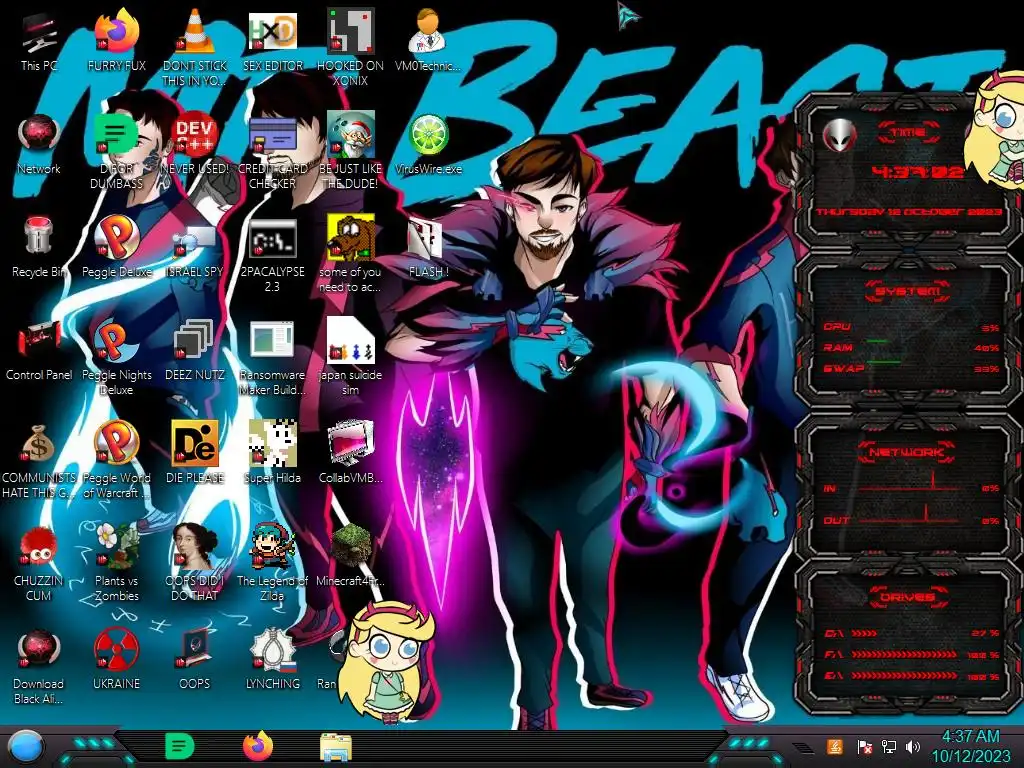Click the Start orb on the taskbar
This screenshot has width=1024, height=768.
point(26,746)
